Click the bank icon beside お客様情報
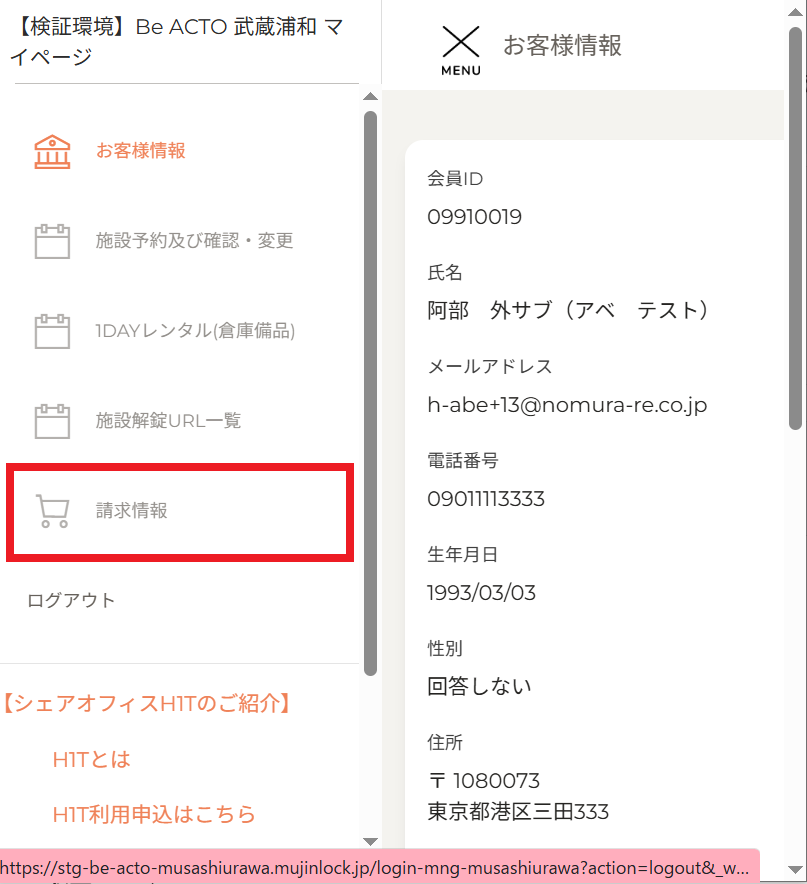The image size is (807, 884). (x=52, y=152)
